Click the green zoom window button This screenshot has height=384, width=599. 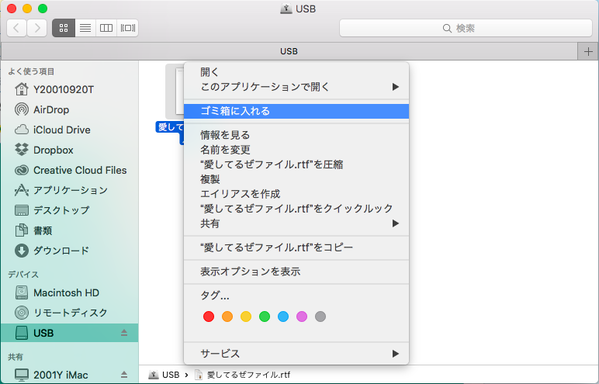point(43,8)
